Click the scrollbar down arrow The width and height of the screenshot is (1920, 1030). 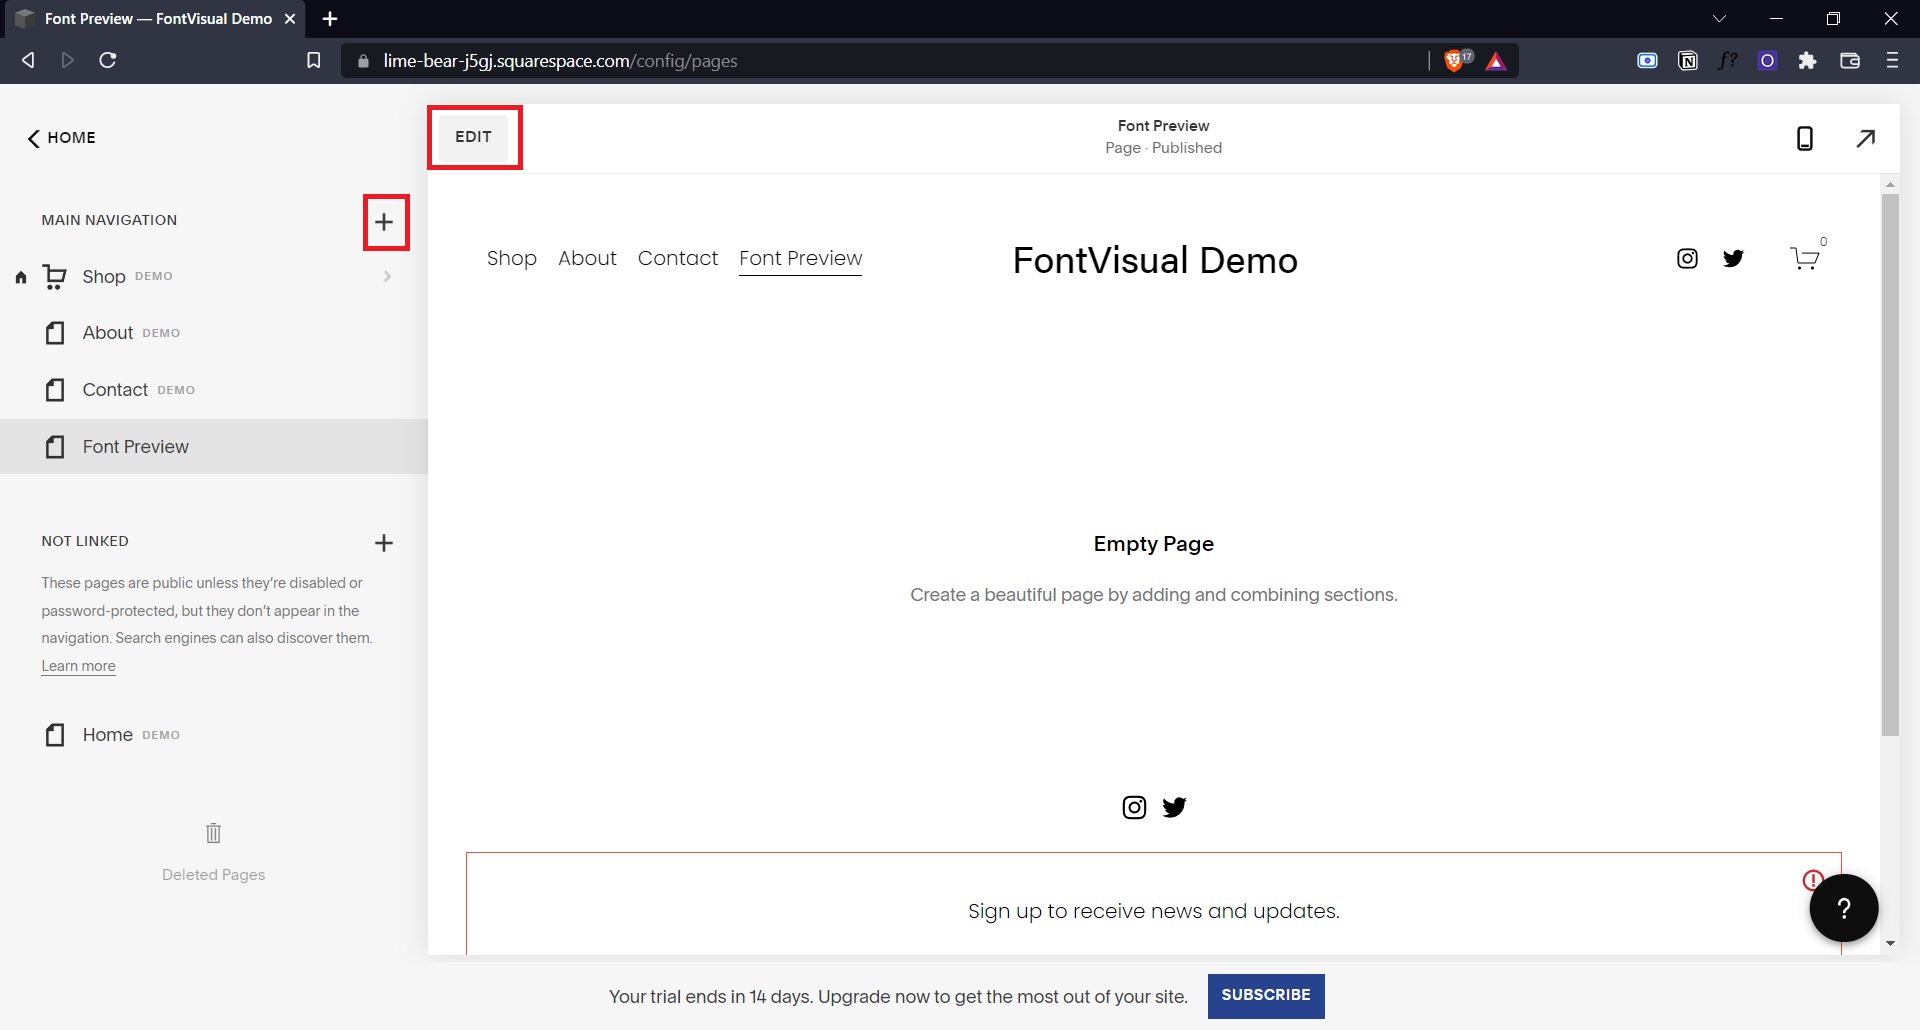[1890, 943]
